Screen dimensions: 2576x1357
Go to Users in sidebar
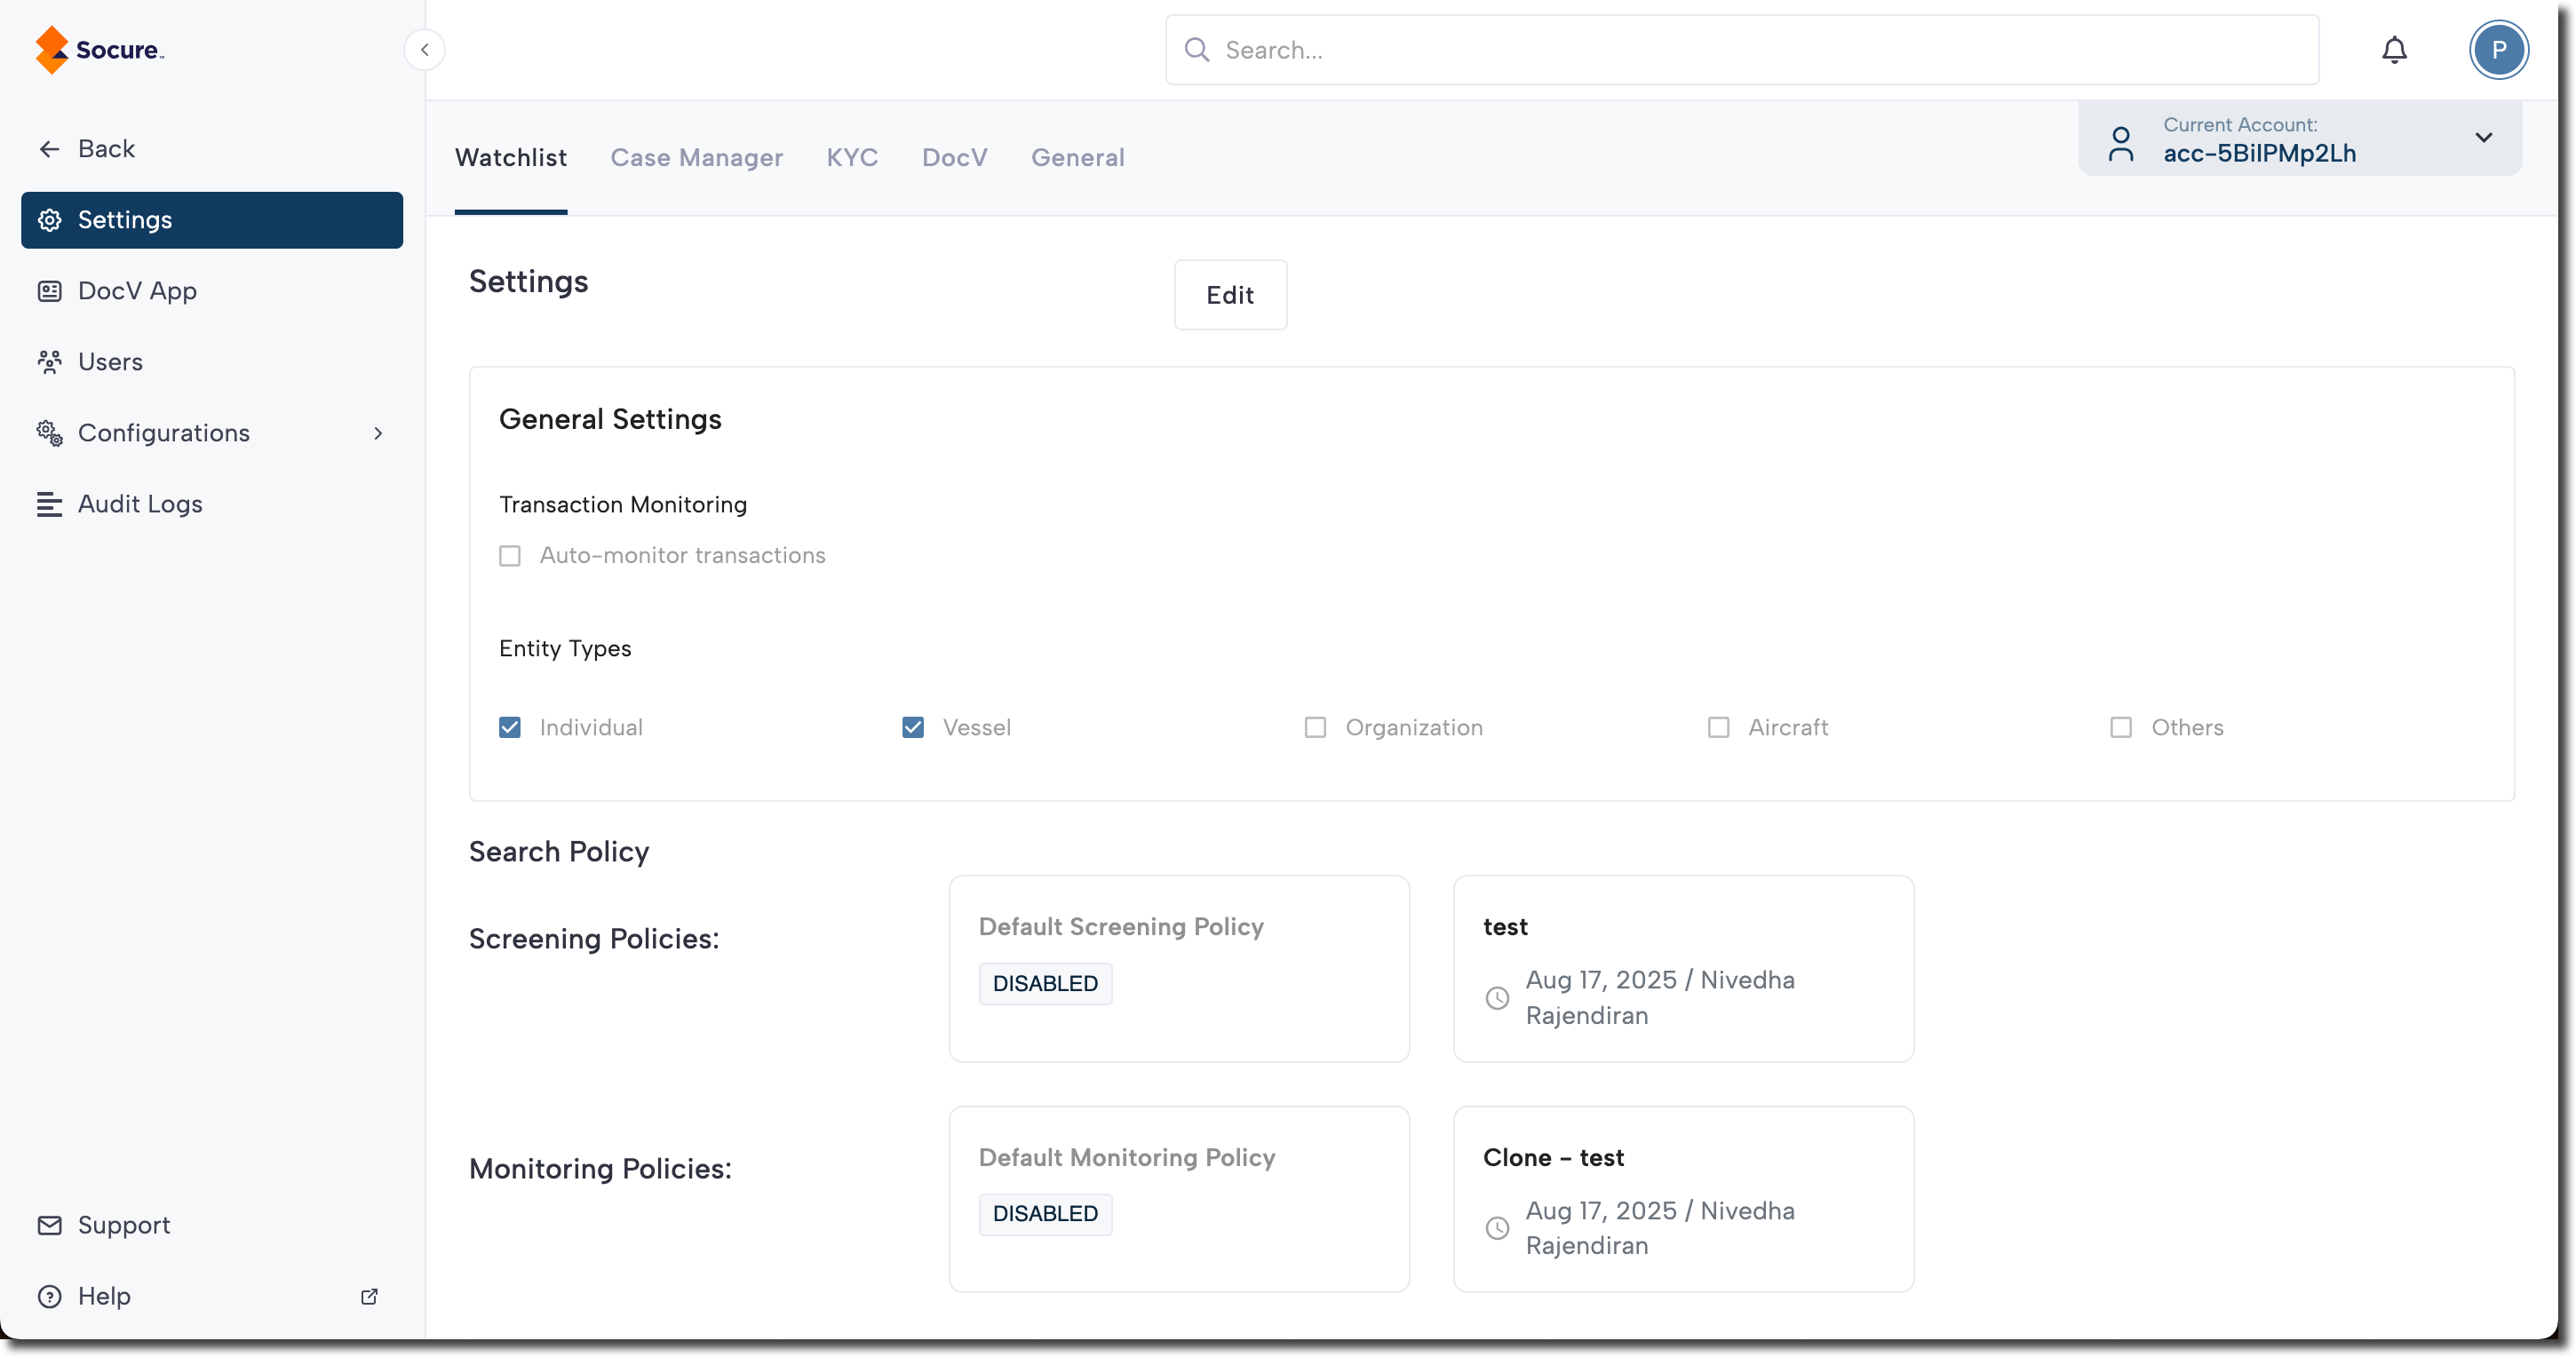[110, 362]
